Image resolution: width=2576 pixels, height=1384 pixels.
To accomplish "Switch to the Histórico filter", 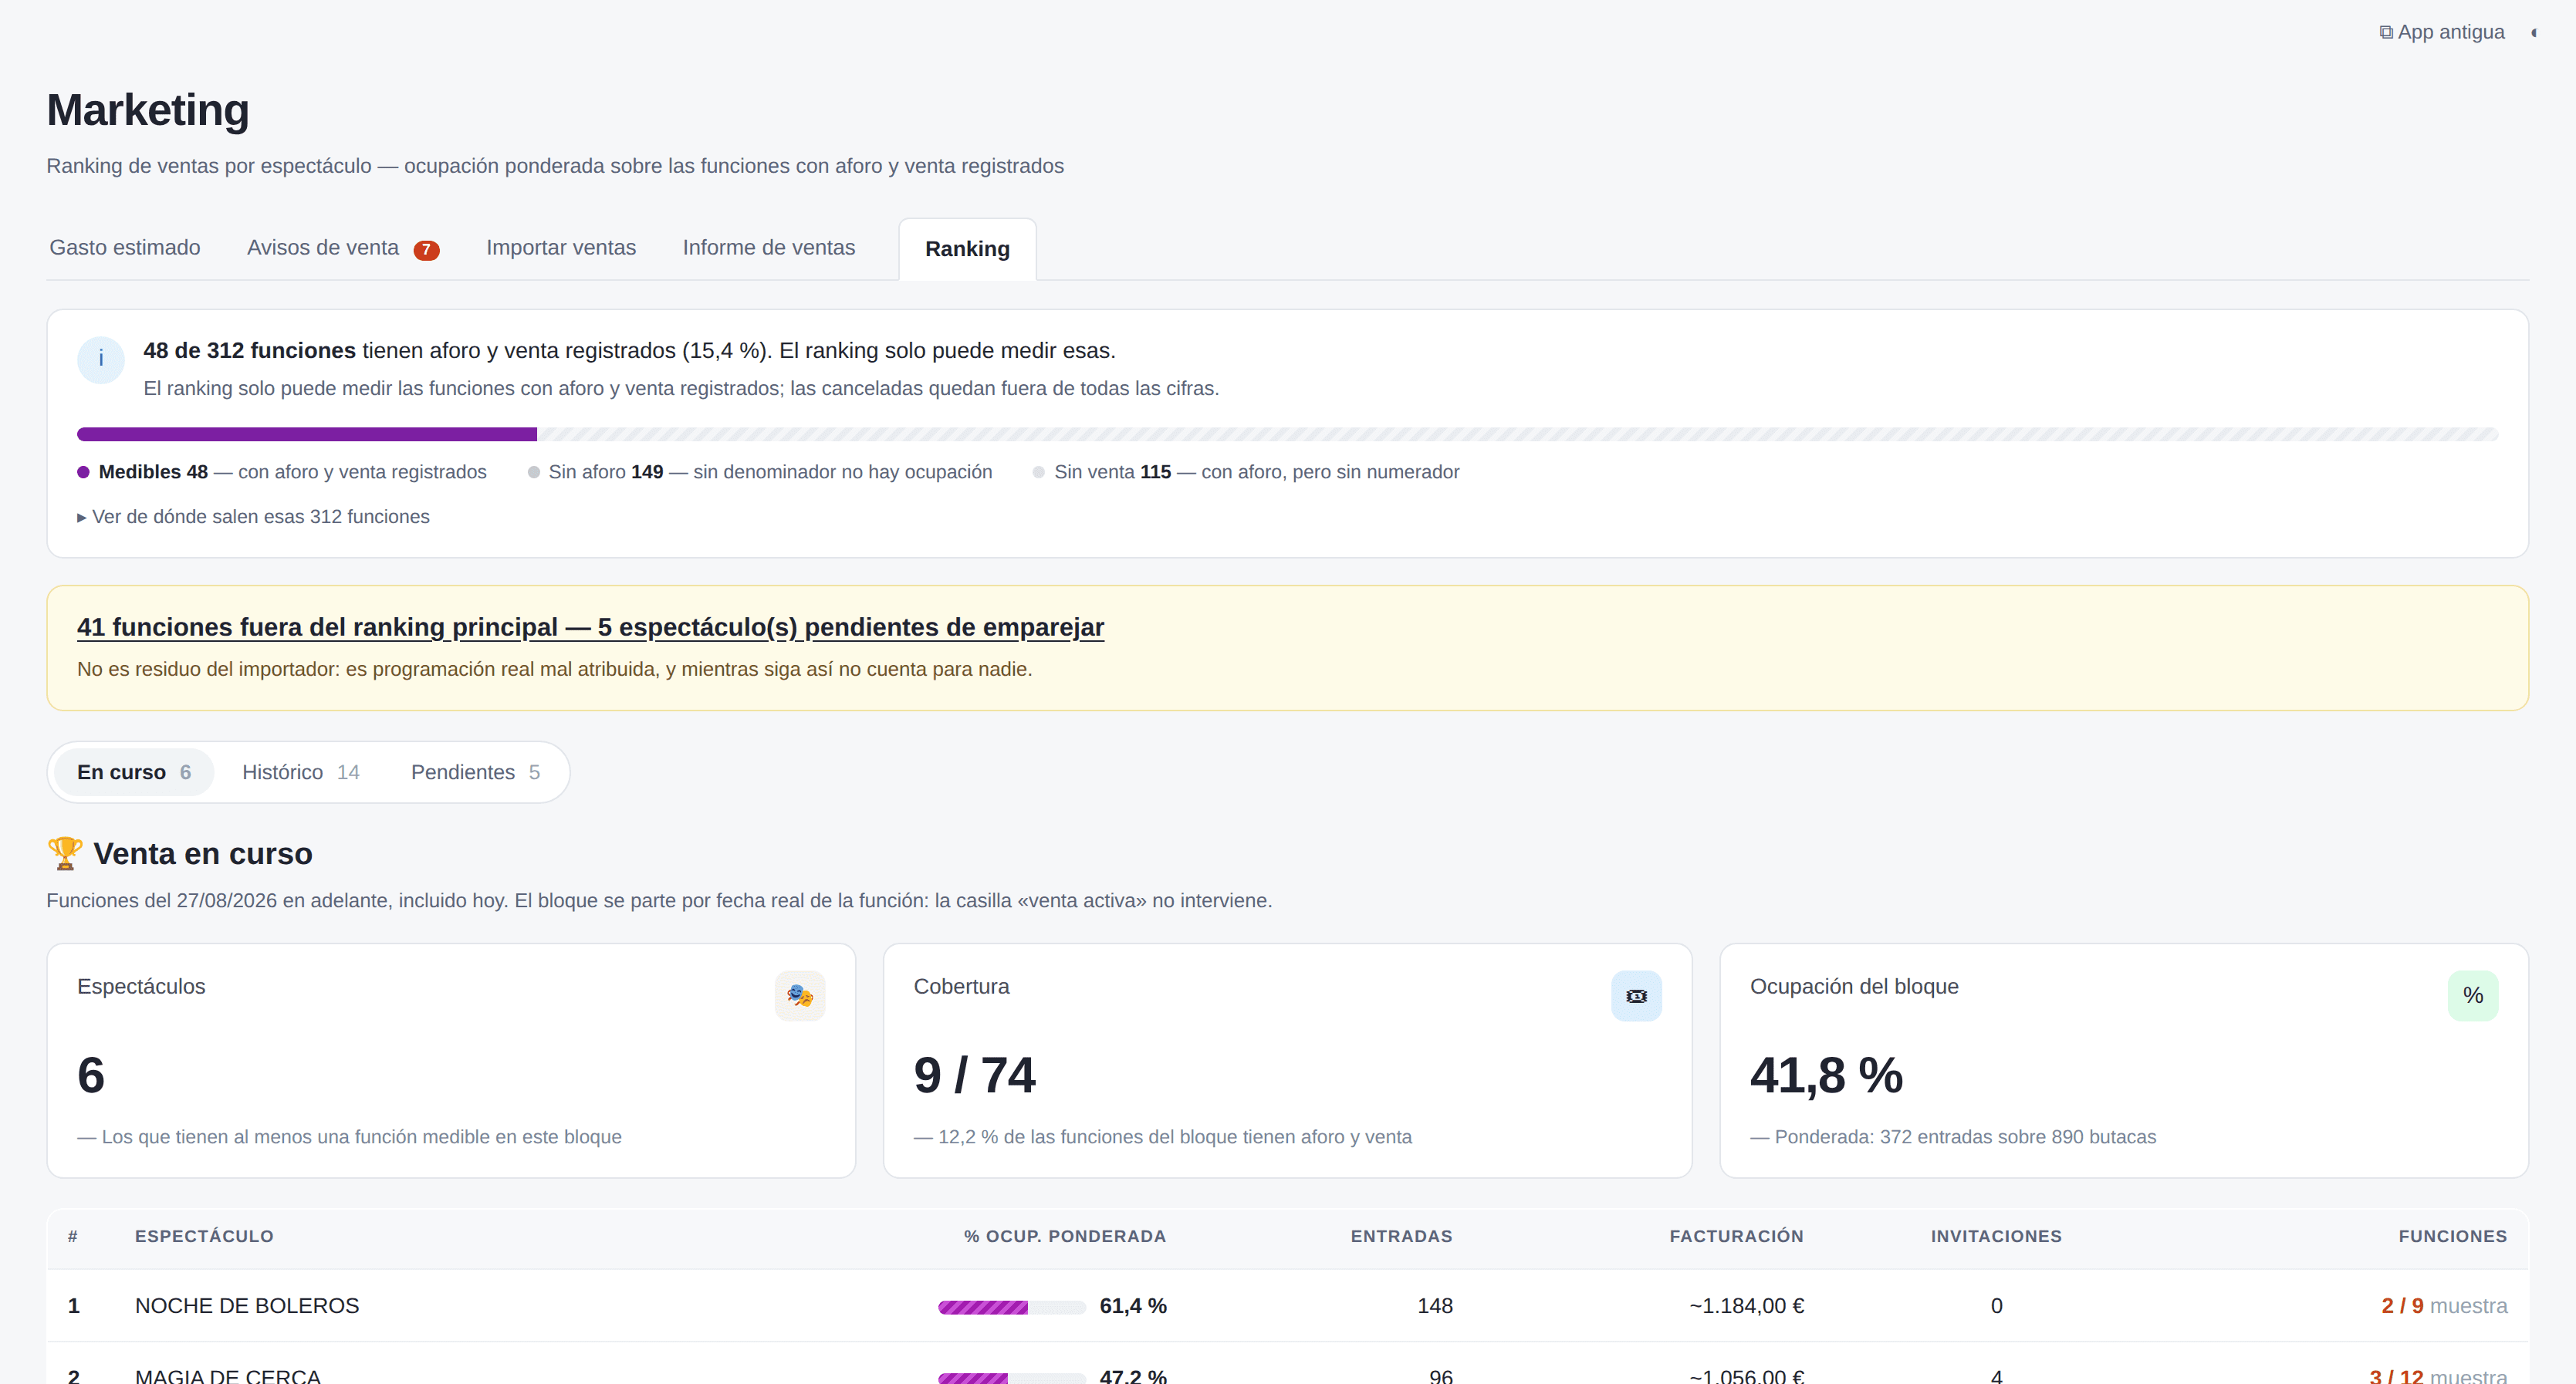I will pyautogui.click(x=301, y=772).
